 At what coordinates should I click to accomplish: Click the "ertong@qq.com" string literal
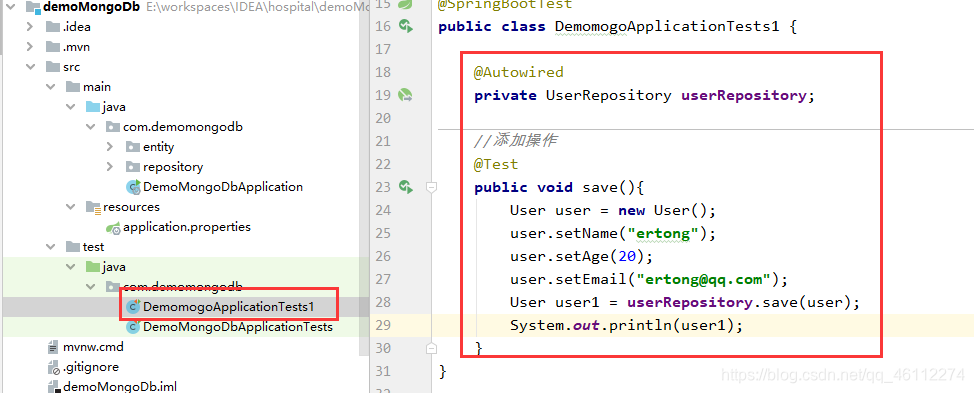pyautogui.click(x=703, y=279)
